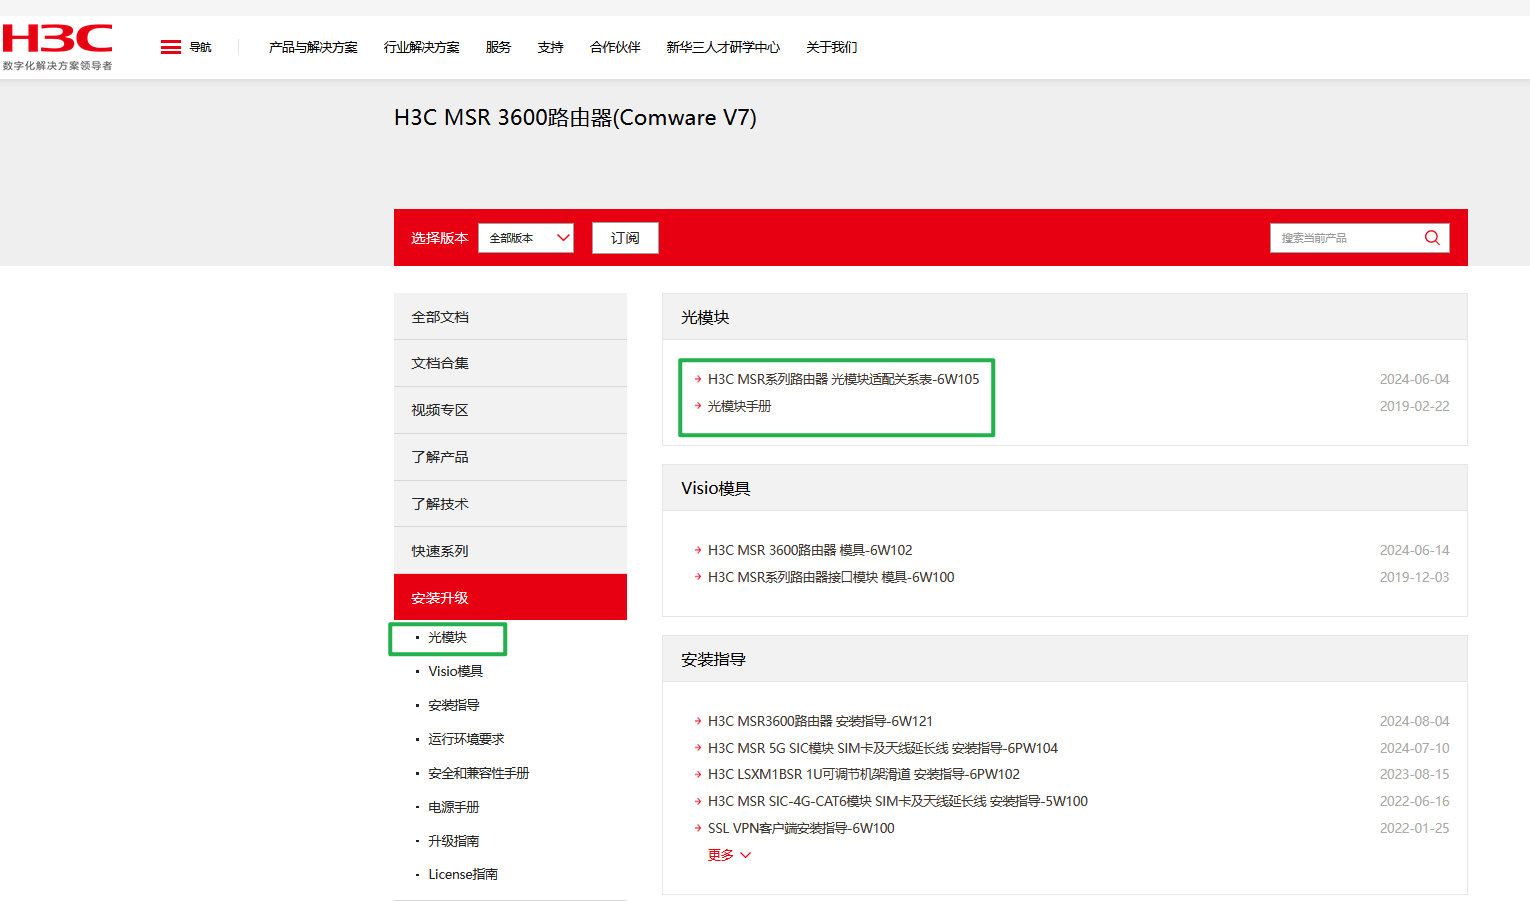Click the date 2019-12-03
The image size is (1530, 901).
(x=1414, y=577)
